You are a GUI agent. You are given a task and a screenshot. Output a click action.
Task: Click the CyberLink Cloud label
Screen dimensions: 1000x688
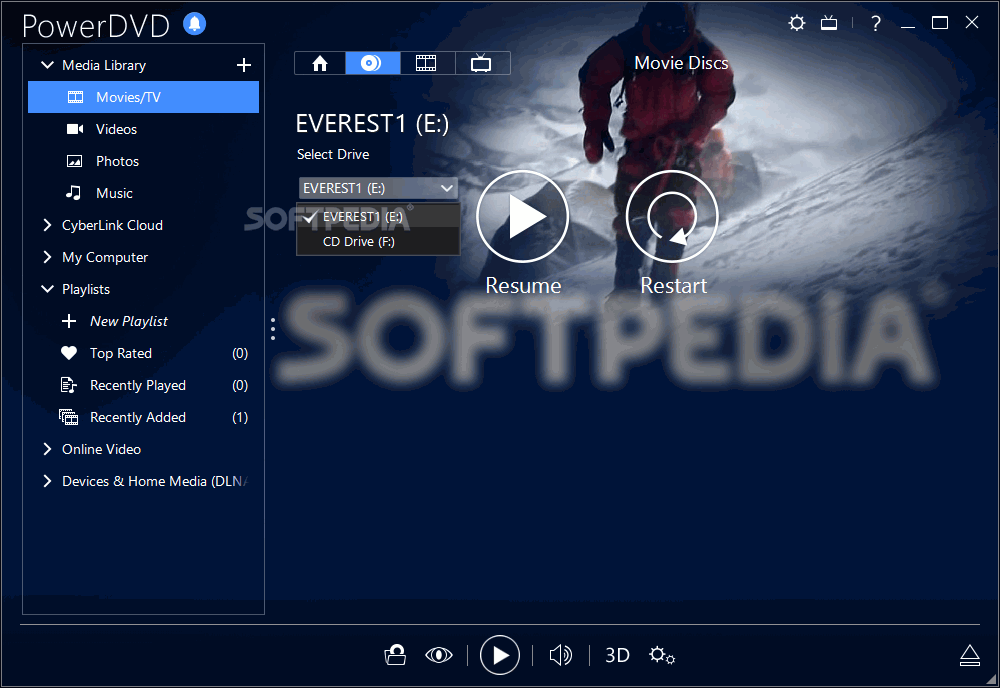pyautogui.click(x=112, y=225)
